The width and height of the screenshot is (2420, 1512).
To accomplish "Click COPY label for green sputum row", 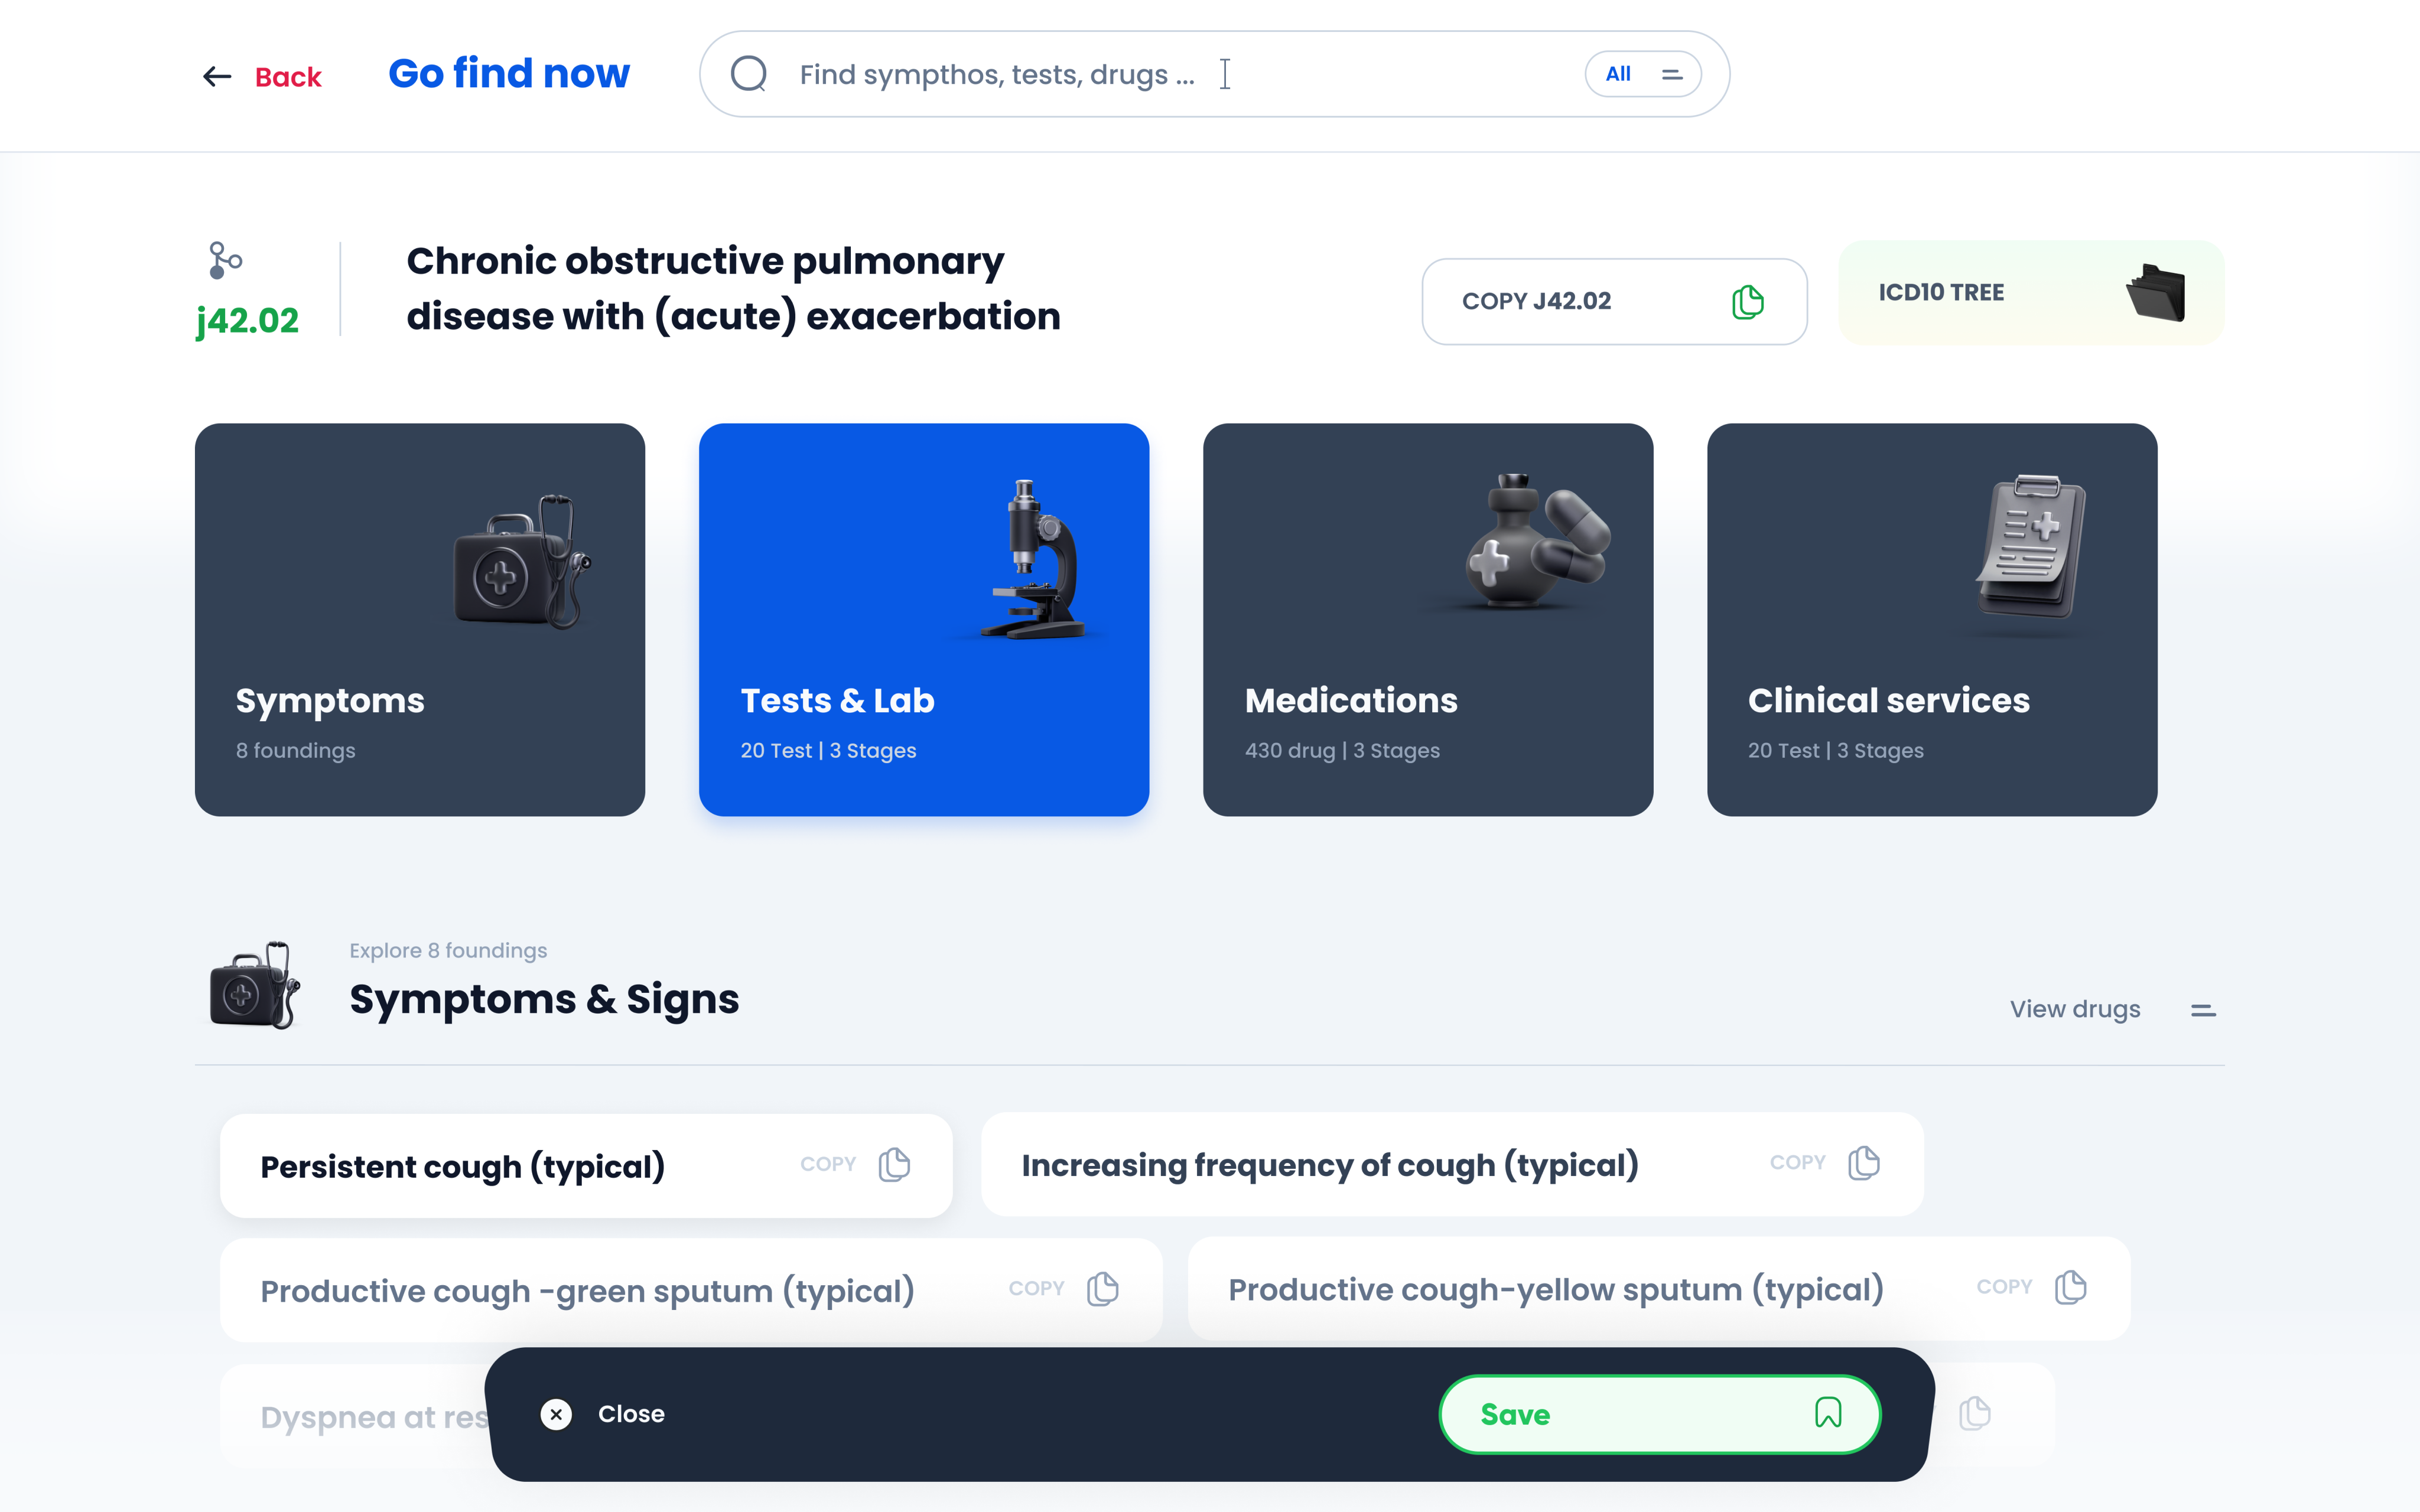I will pos(1036,1288).
